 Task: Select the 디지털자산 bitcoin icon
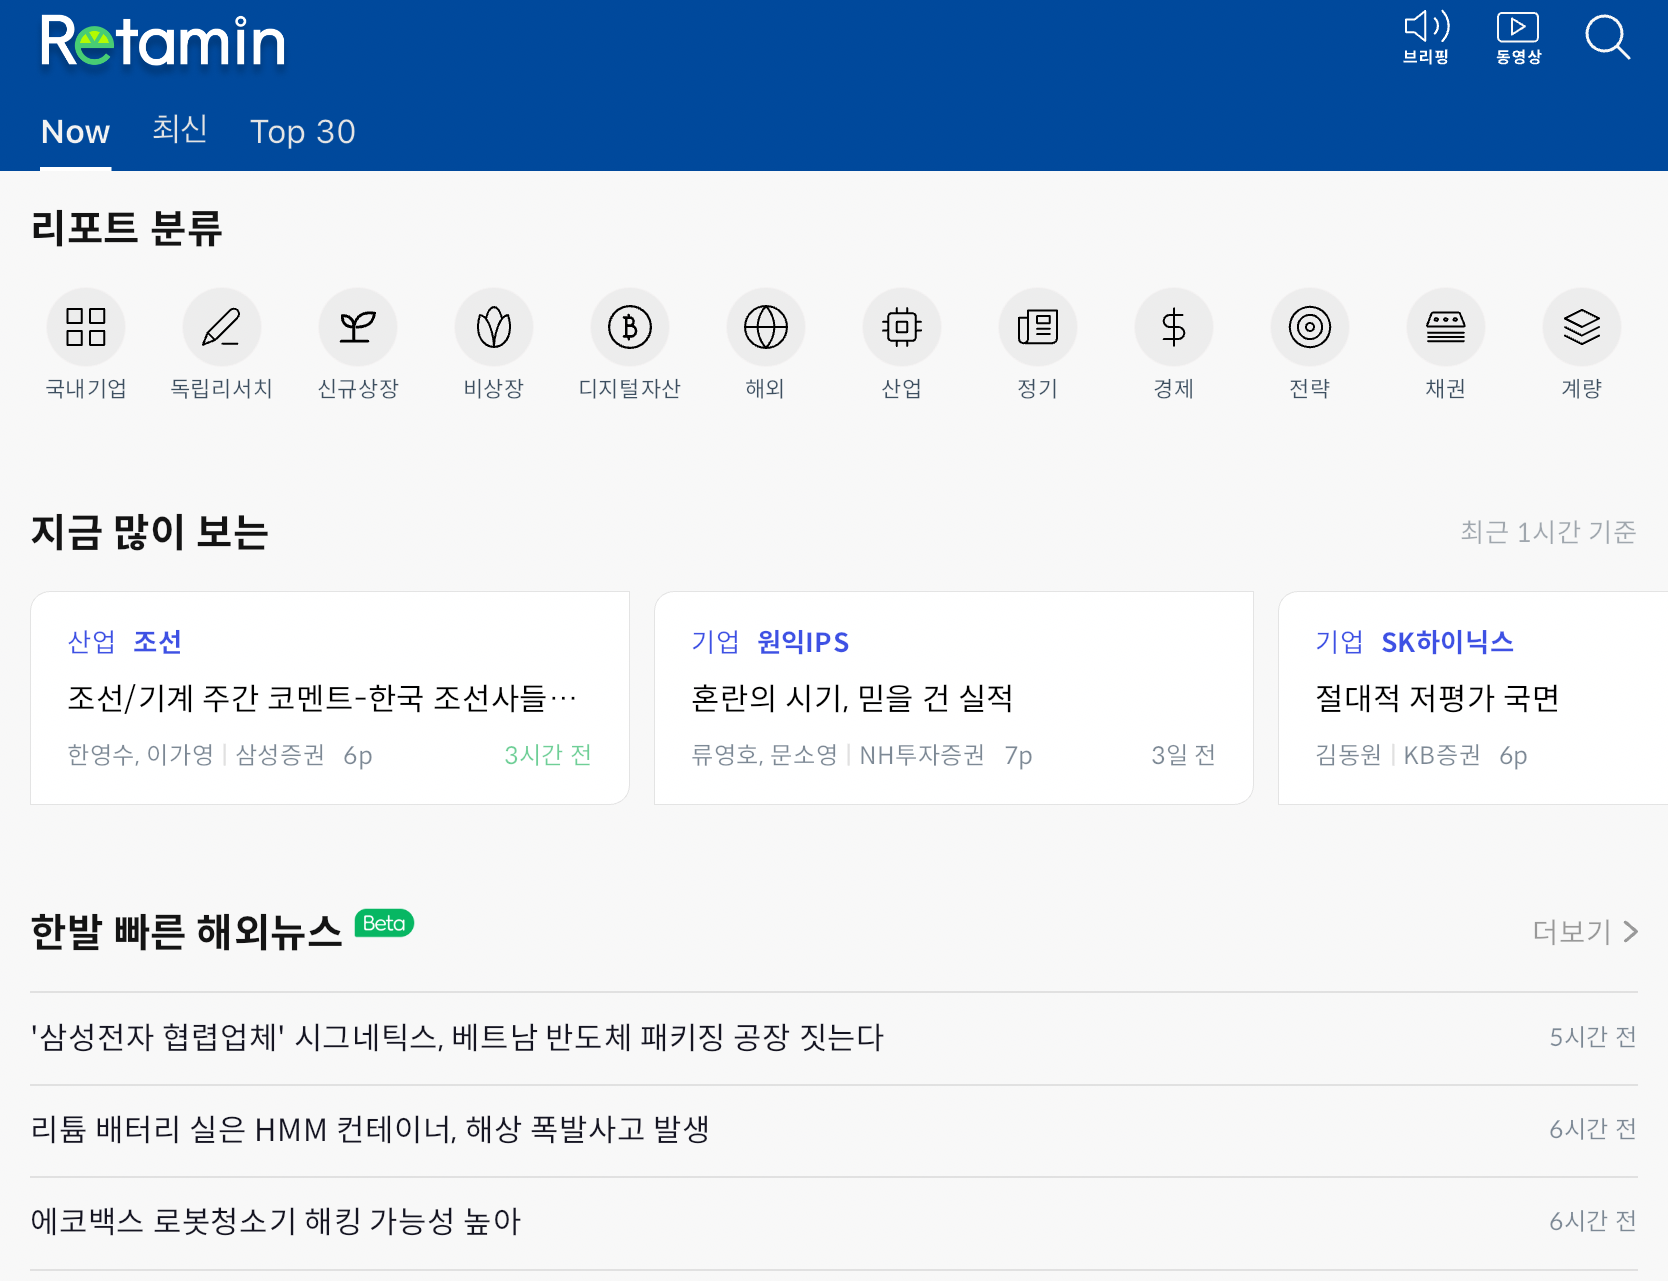click(630, 327)
